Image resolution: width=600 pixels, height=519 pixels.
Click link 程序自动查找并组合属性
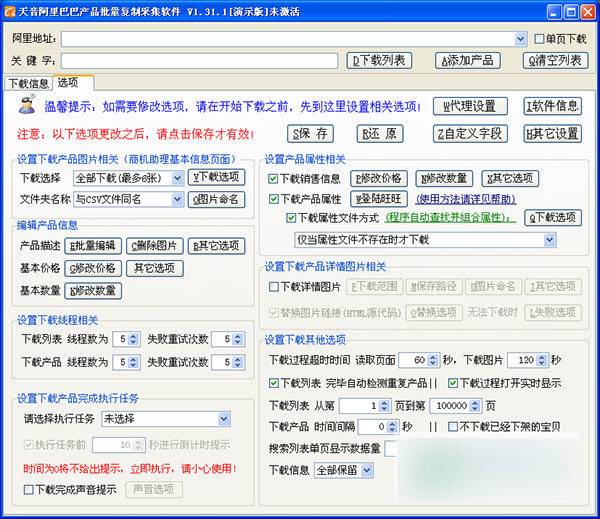450,218
